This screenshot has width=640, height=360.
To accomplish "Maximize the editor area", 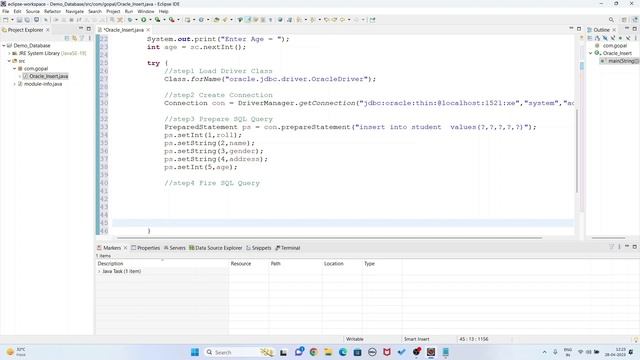I will (x=579, y=29).
